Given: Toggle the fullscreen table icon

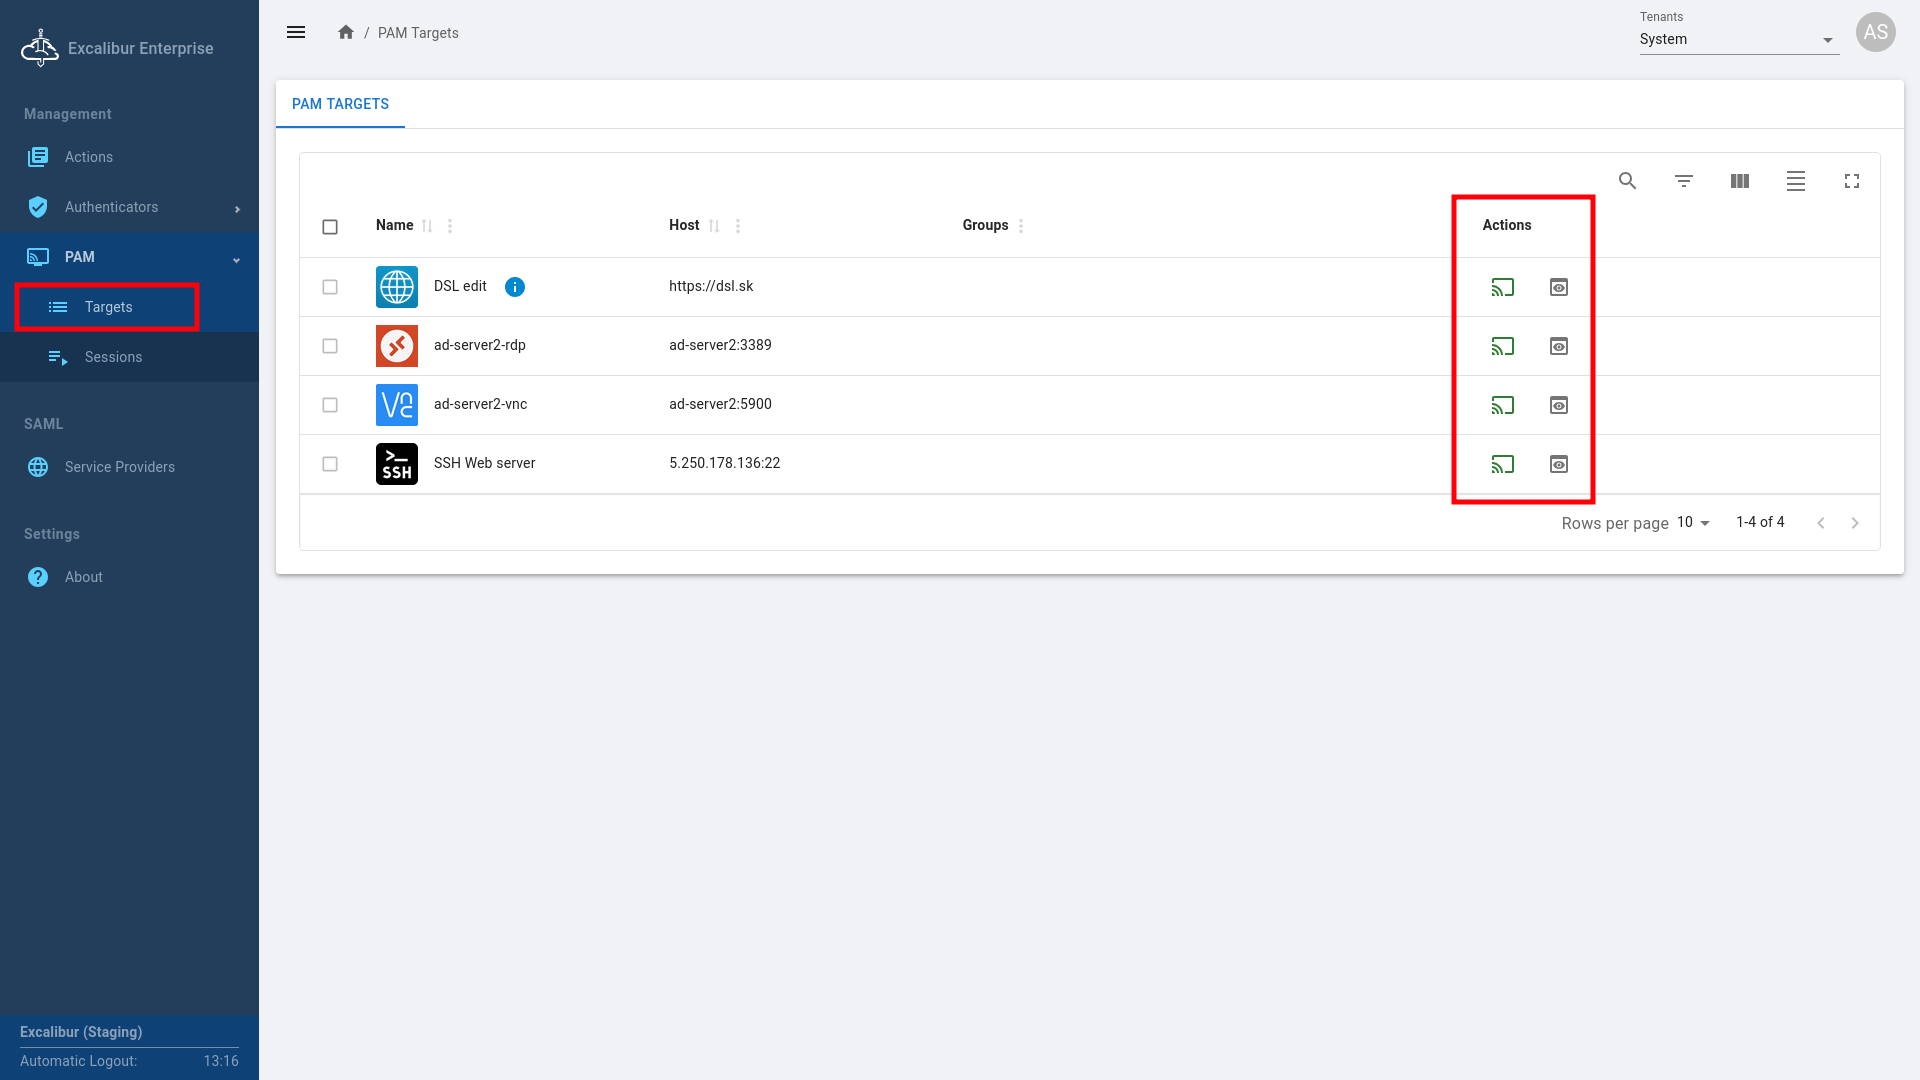Looking at the screenshot, I should (x=1851, y=181).
